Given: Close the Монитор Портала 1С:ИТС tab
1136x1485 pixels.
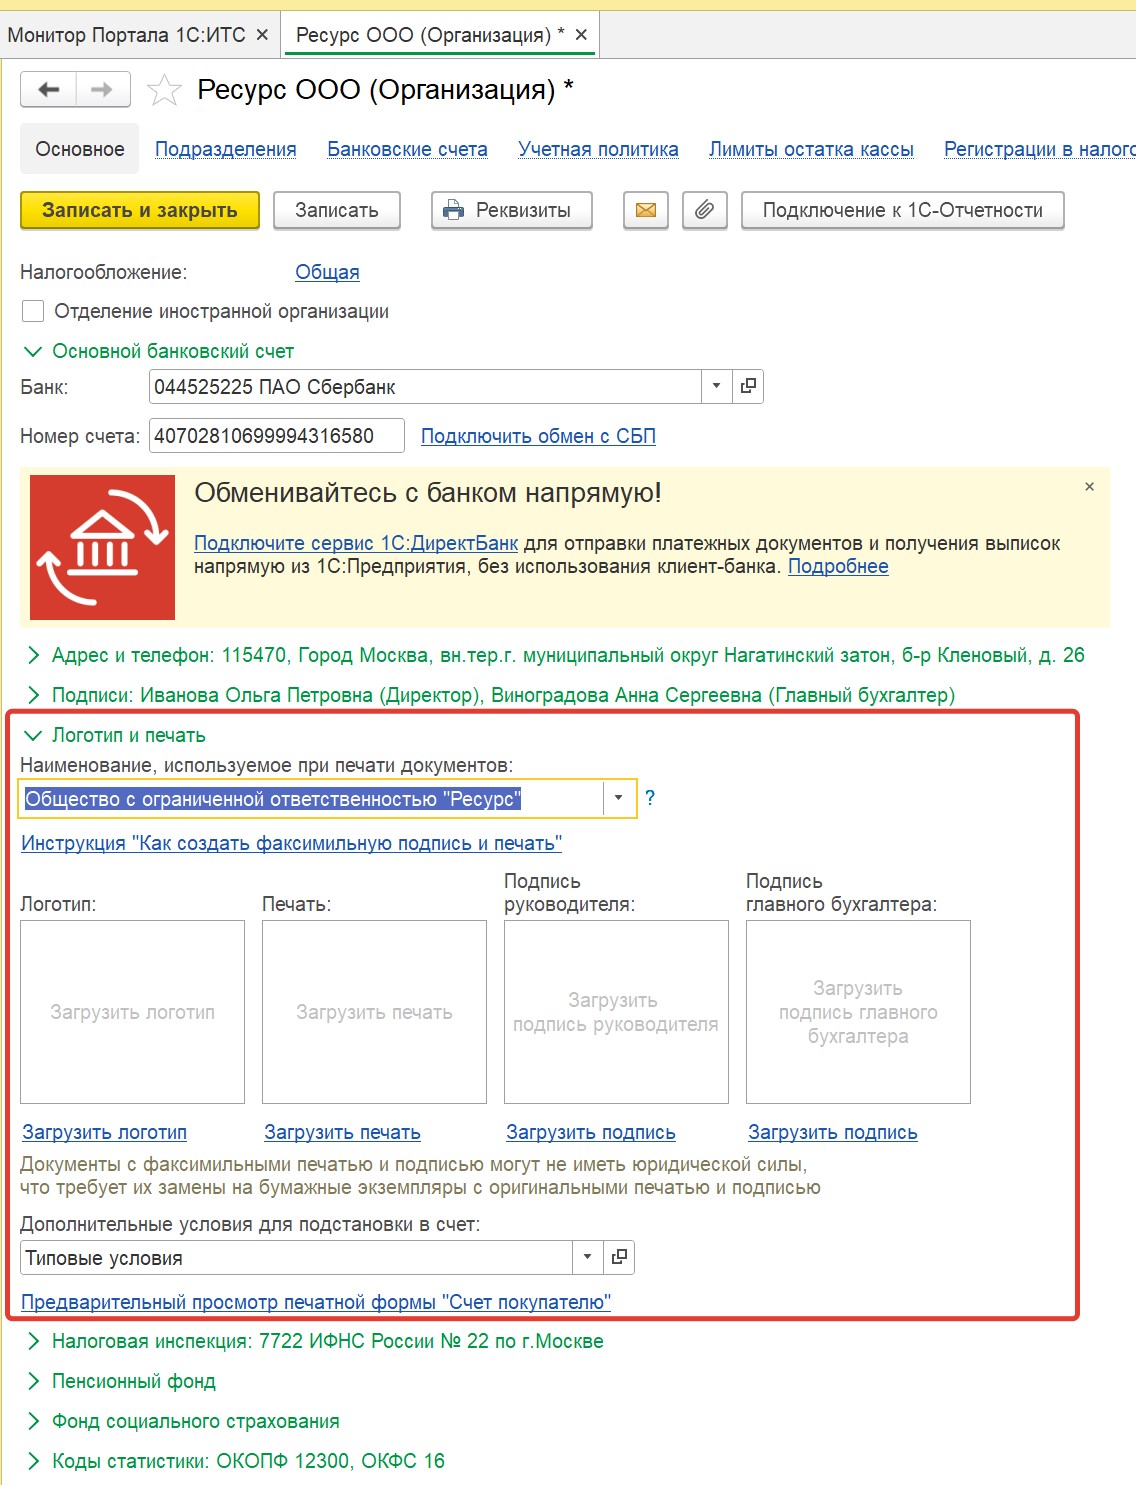Looking at the screenshot, I should pos(262,35).
